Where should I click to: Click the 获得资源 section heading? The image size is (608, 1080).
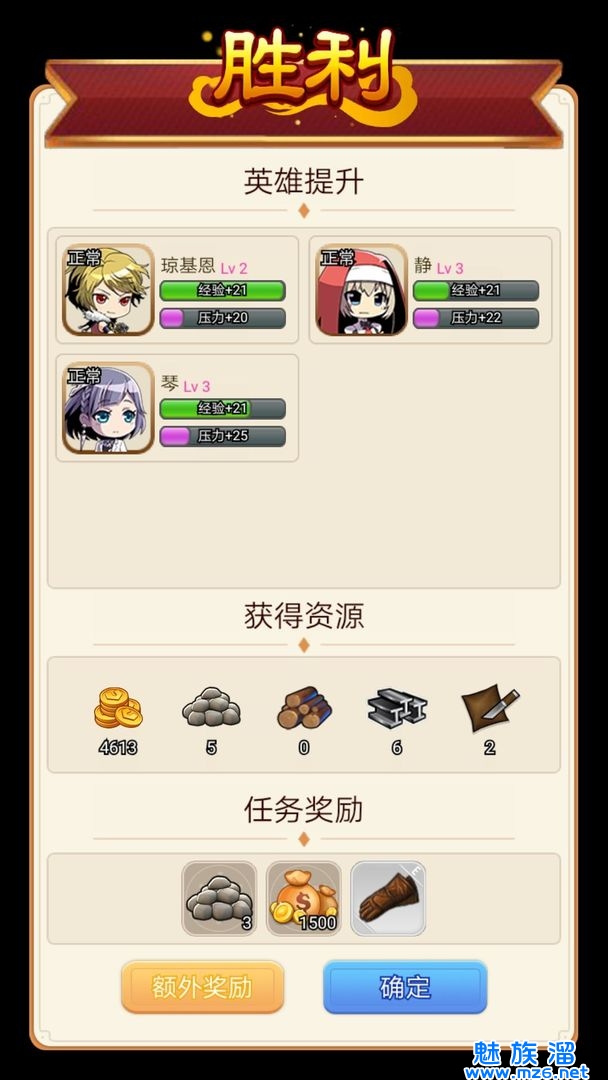(304, 616)
